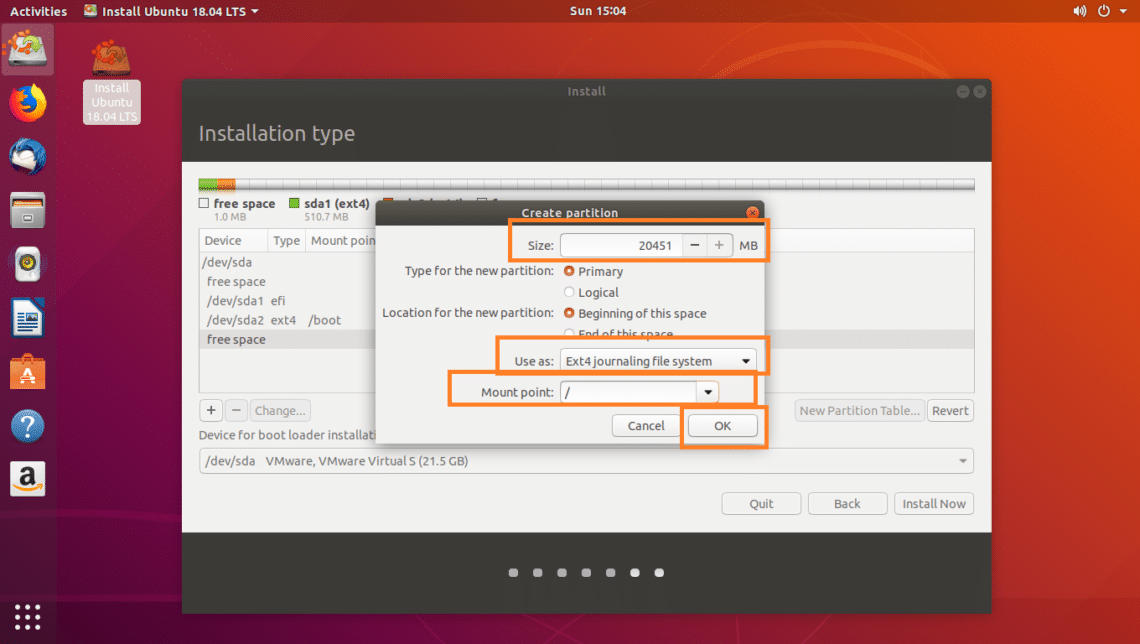This screenshot has width=1140, height=644.
Task: Open the Activities overview
Action: [x=38, y=11]
